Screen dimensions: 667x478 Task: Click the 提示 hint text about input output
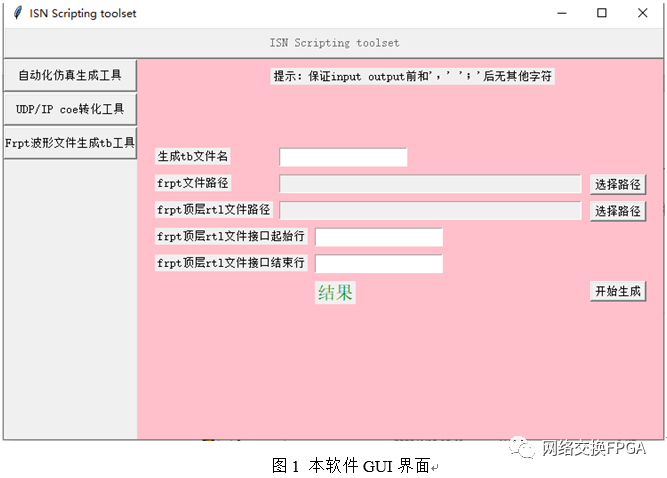tap(412, 77)
